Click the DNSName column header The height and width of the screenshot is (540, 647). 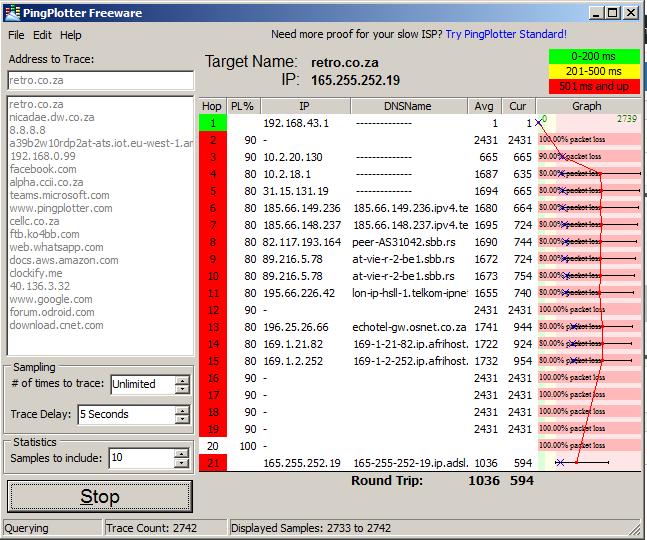tap(409, 106)
